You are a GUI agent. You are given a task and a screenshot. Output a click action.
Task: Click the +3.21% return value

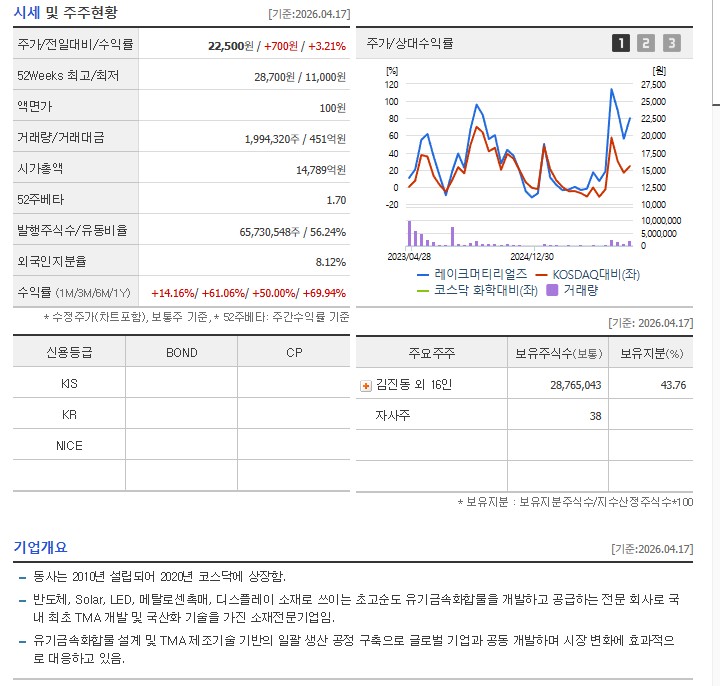point(326,46)
